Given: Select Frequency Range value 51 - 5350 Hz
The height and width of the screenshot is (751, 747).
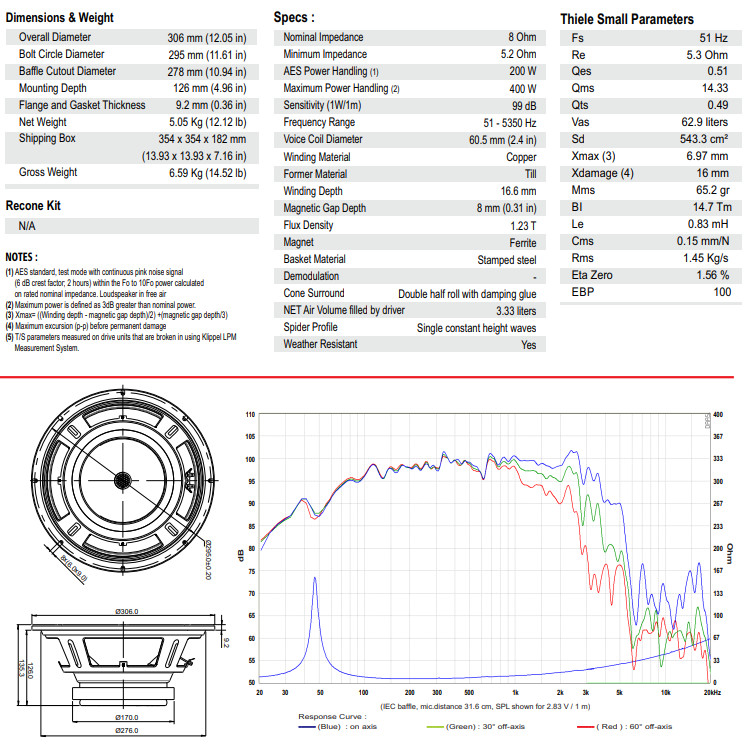Looking at the screenshot, I should (x=510, y=123).
